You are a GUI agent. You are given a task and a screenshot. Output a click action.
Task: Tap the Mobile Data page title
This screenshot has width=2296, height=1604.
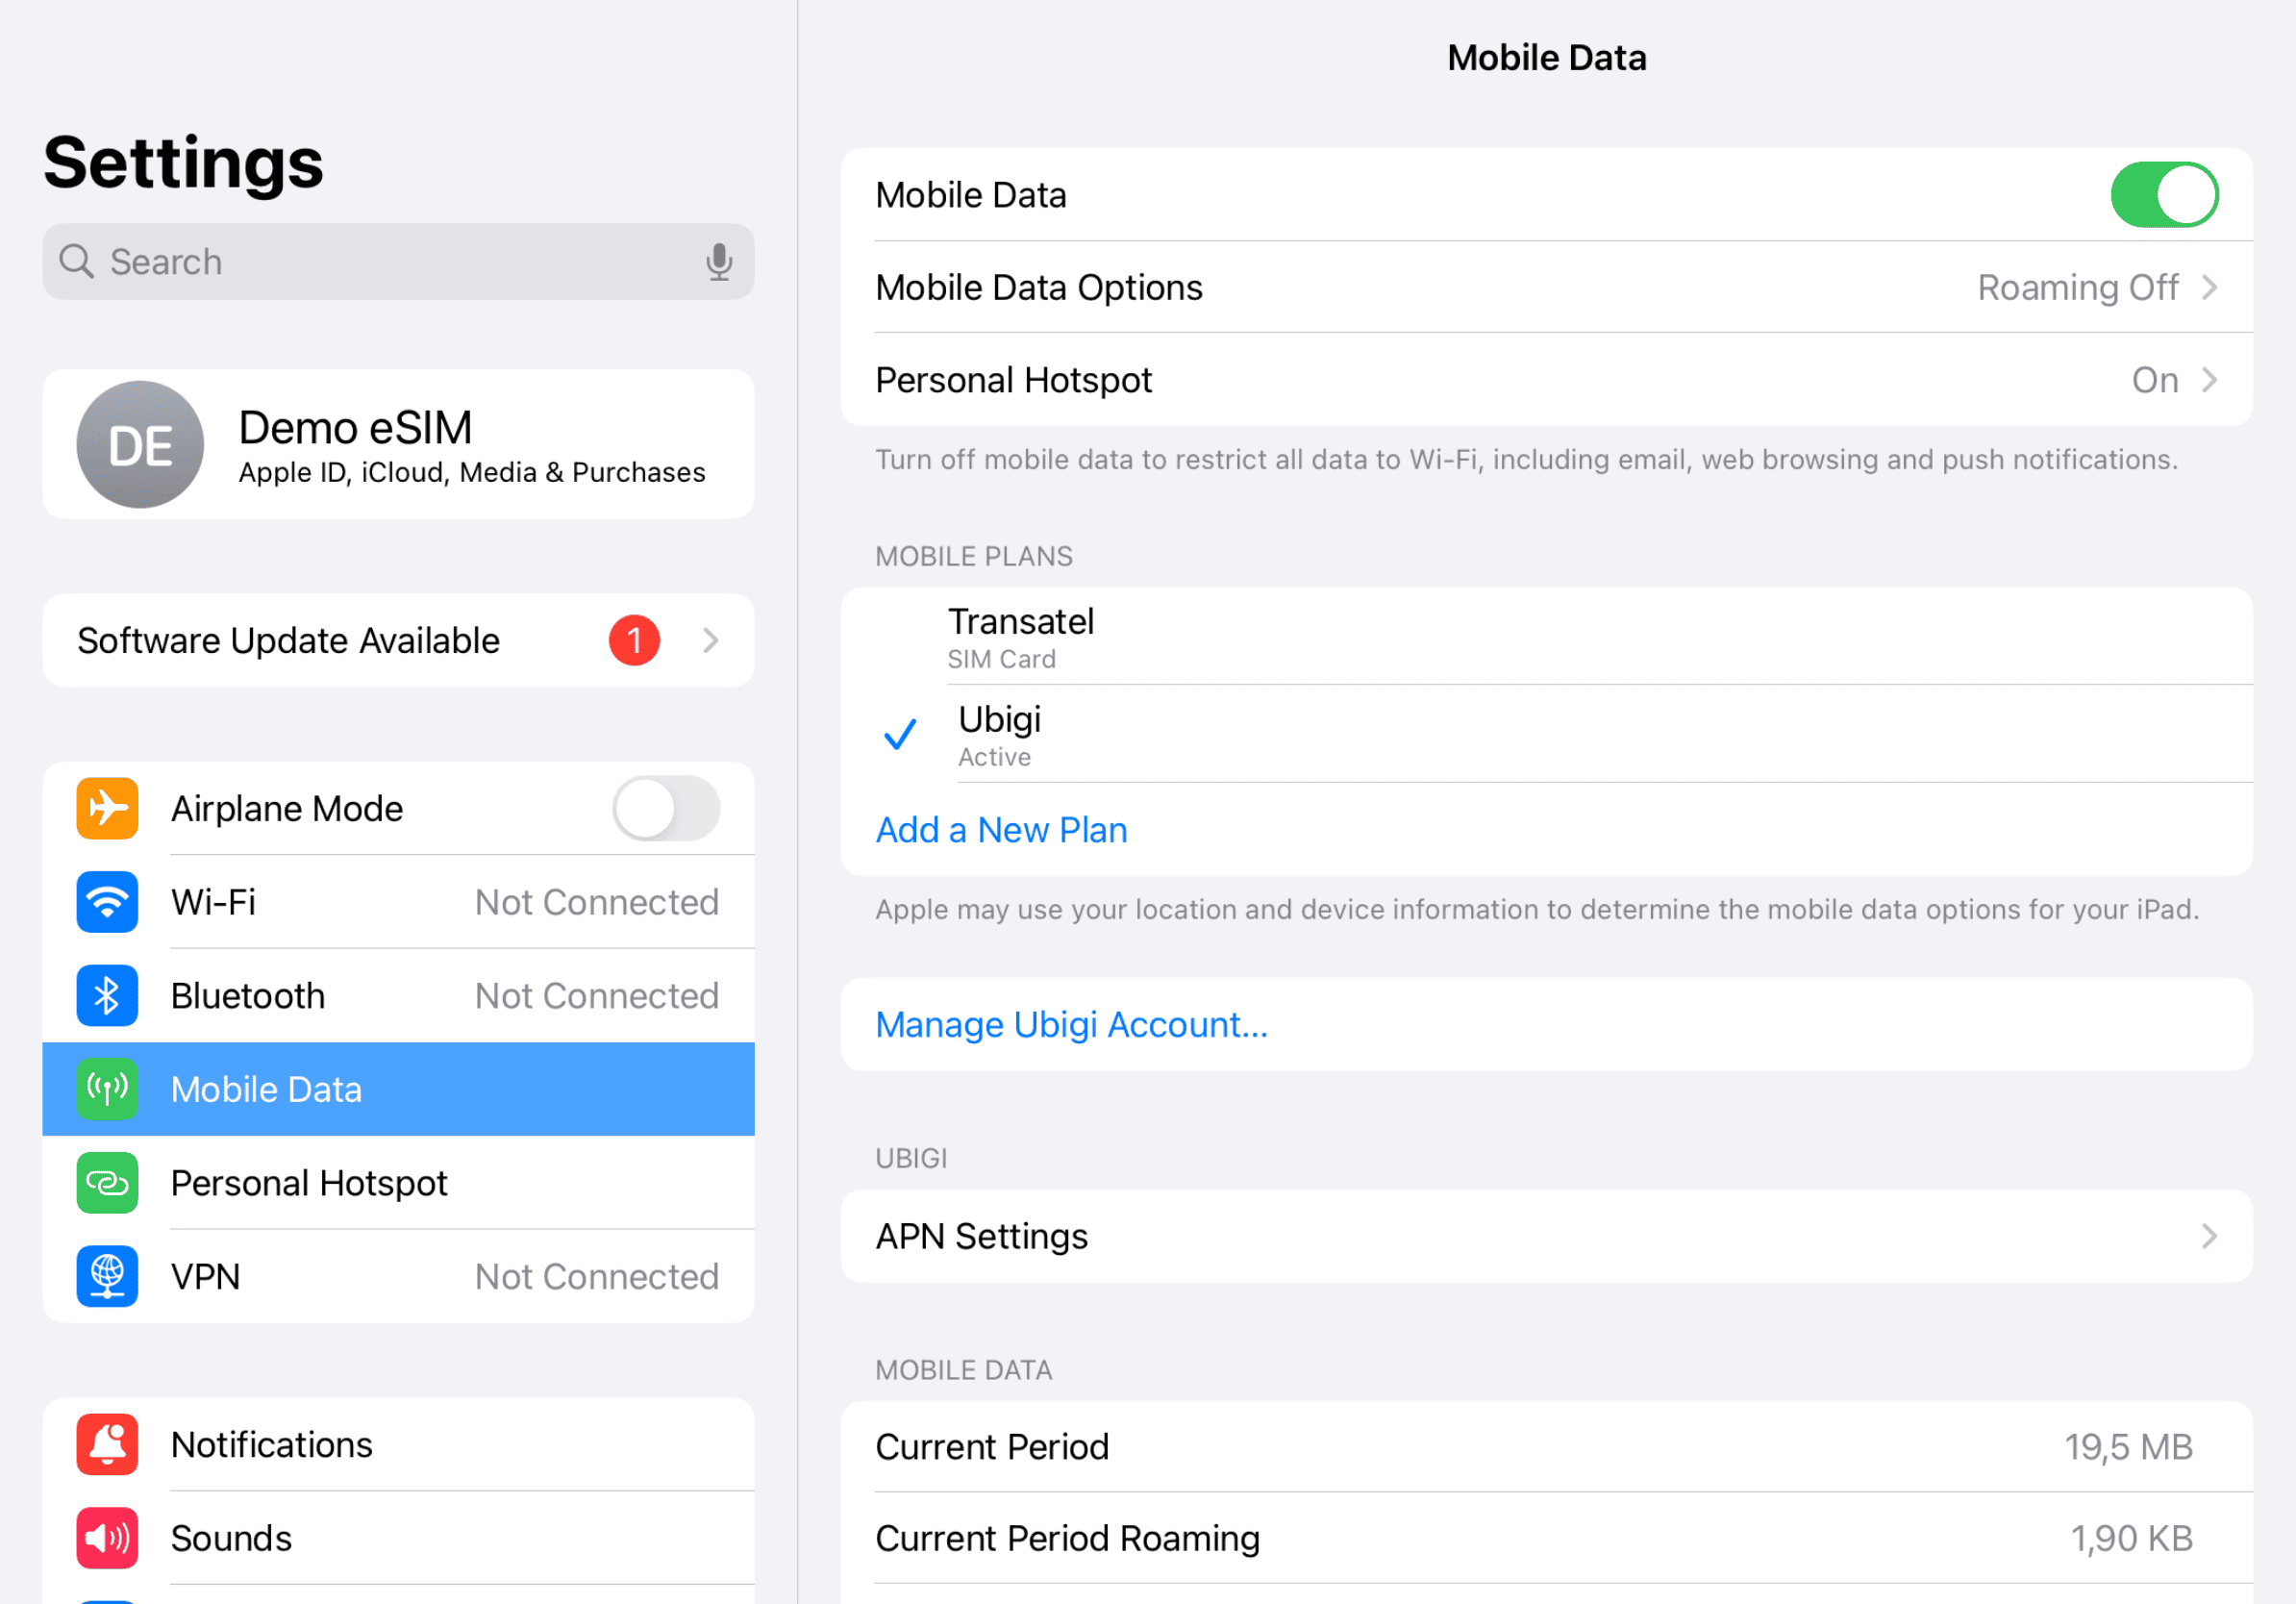click(1547, 58)
